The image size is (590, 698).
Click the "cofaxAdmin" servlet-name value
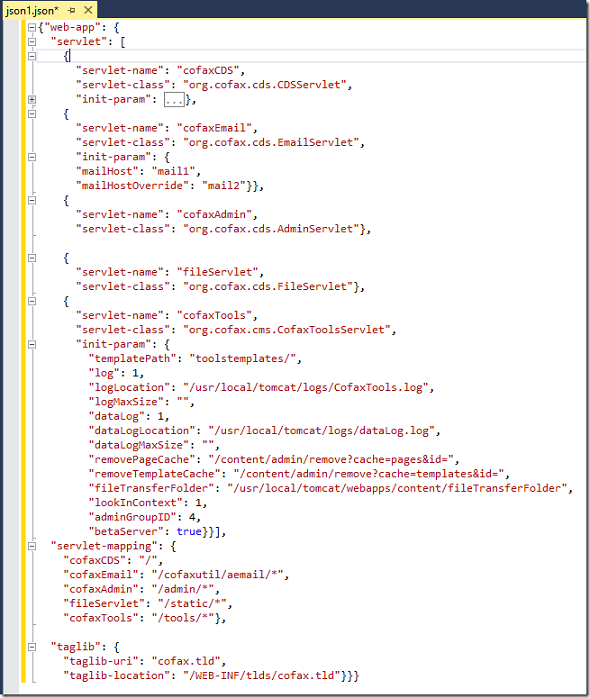coord(215,215)
